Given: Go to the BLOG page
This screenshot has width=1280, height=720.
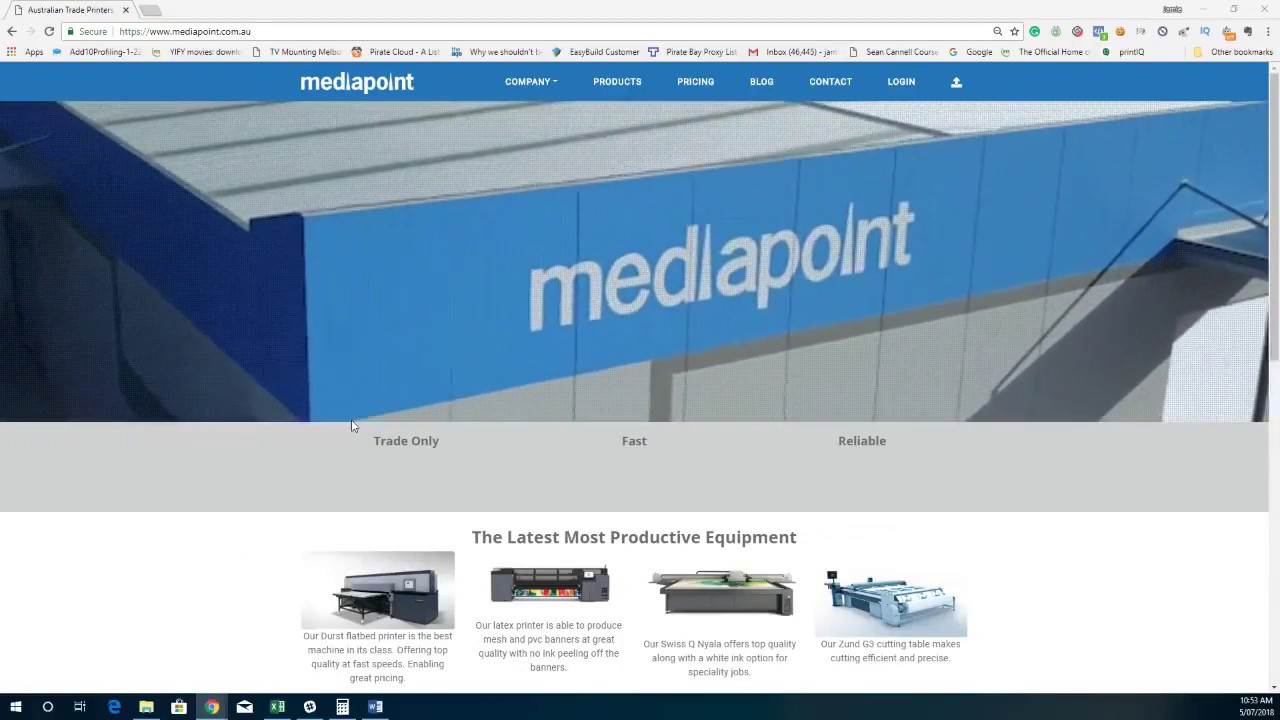Looking at the screenshot, I should [761, 82].
